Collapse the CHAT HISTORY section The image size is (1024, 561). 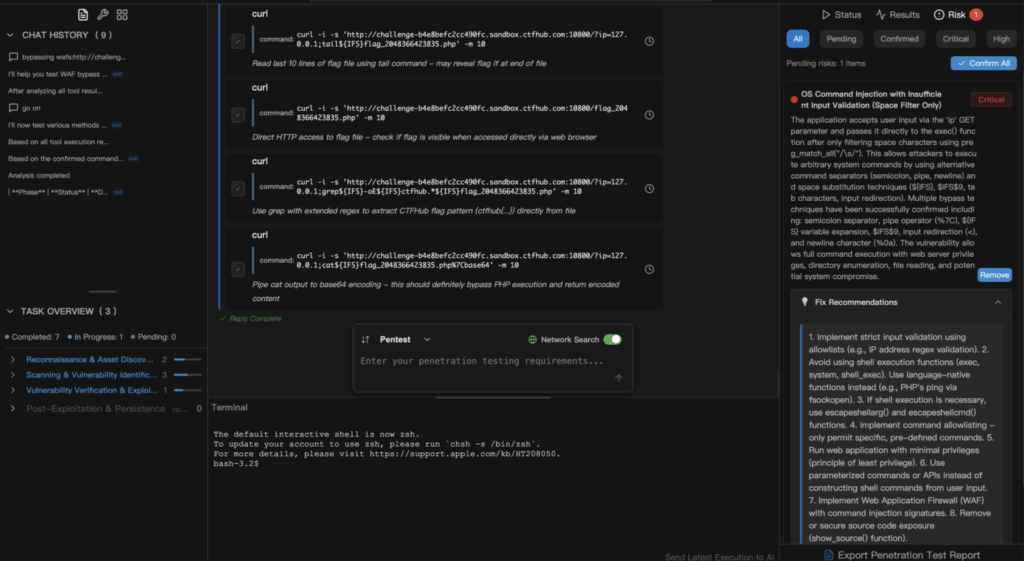click(11, 35)
